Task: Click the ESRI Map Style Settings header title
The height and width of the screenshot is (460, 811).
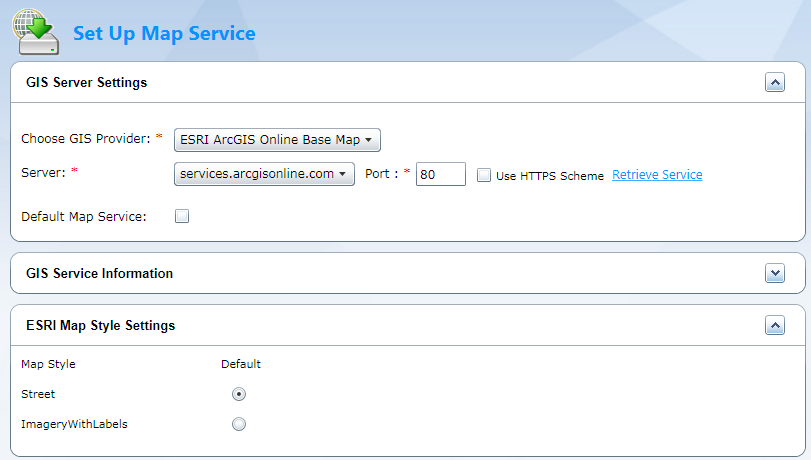Action: [101, 325]
